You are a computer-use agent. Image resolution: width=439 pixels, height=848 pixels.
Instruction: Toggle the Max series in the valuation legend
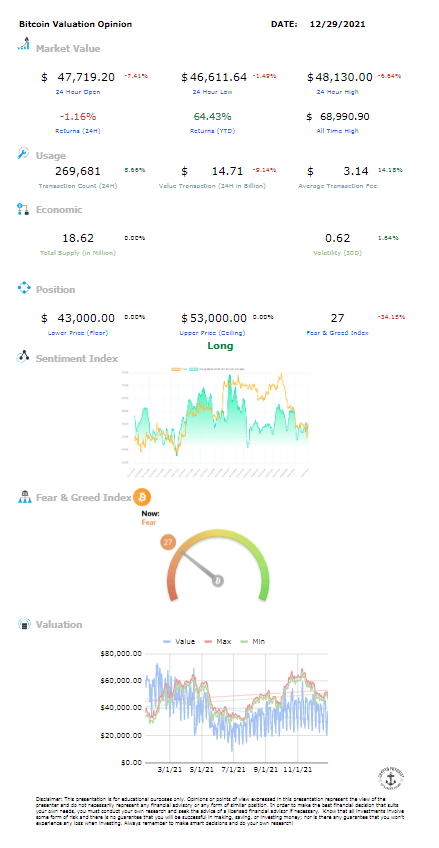(217, 641)
